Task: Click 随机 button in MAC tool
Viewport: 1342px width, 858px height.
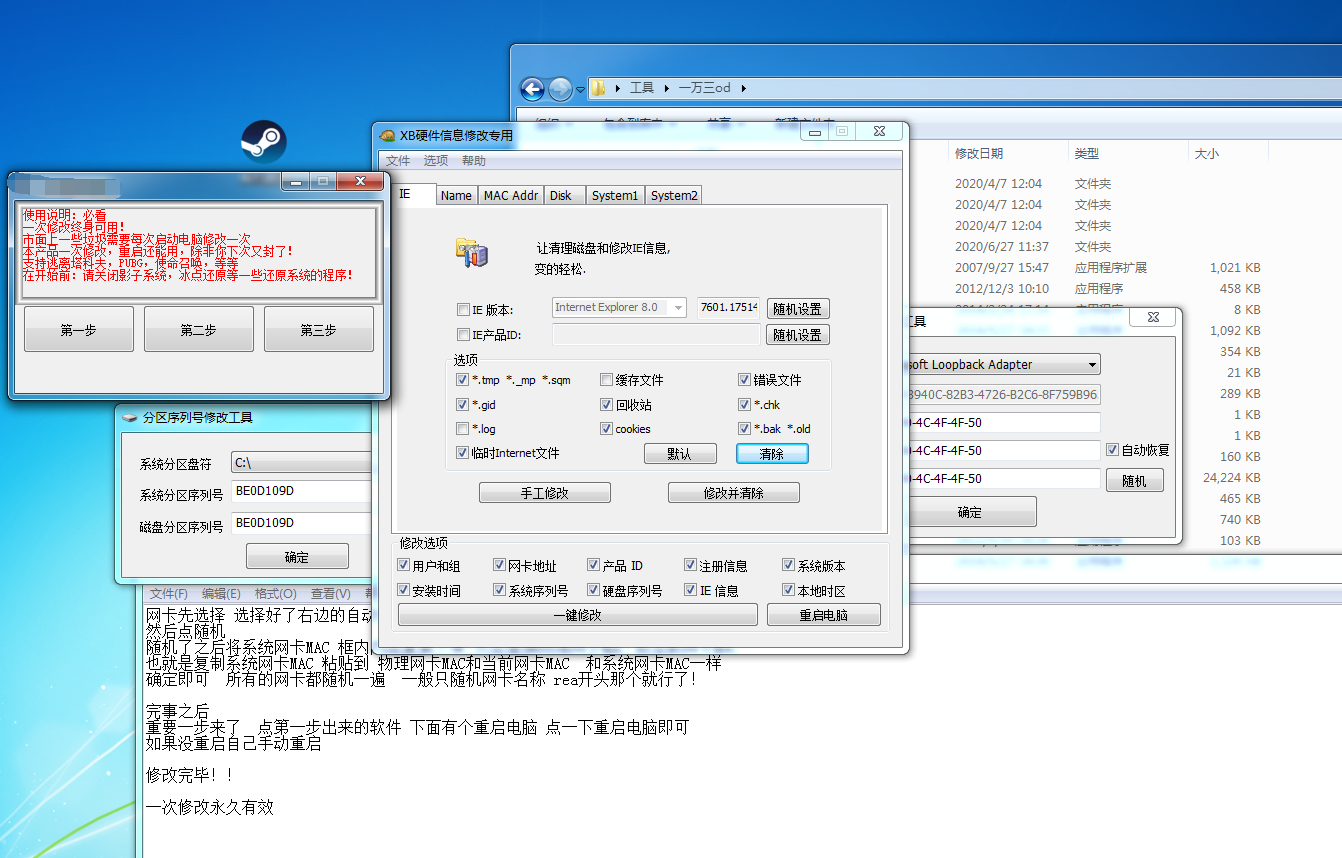Action: pyautogui.click(x=1135, y=481)
